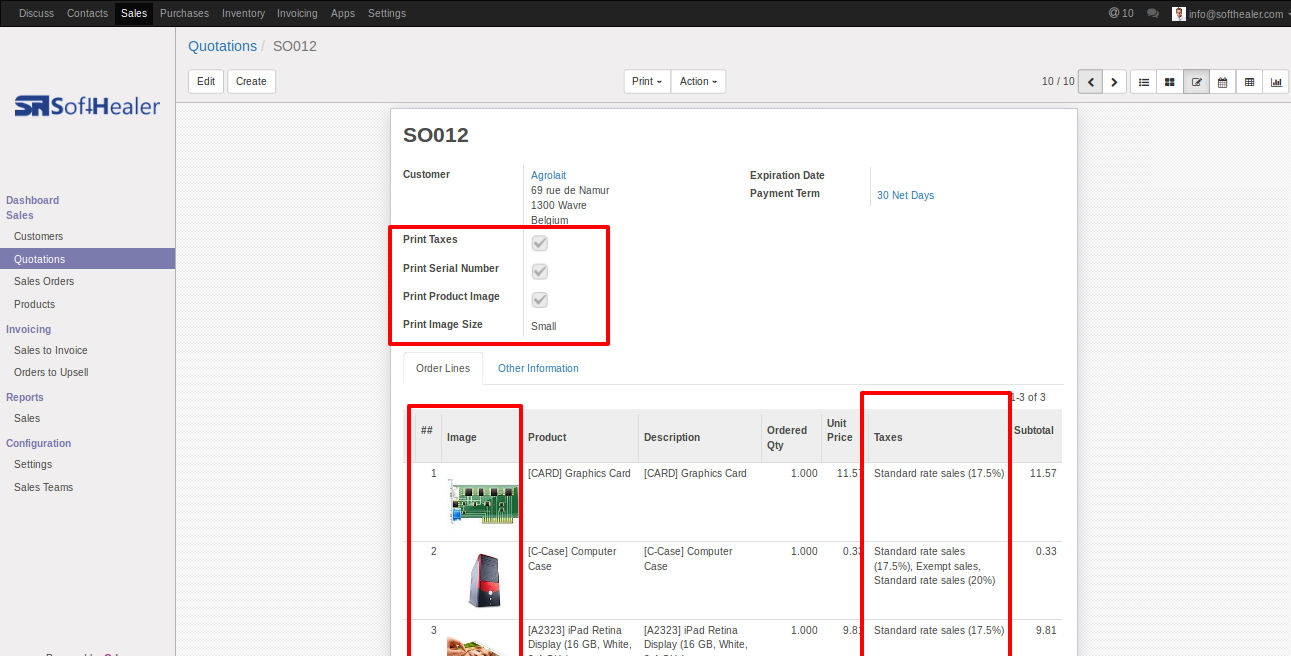Go to the previous record arrow

click(x=1090, y=82)
